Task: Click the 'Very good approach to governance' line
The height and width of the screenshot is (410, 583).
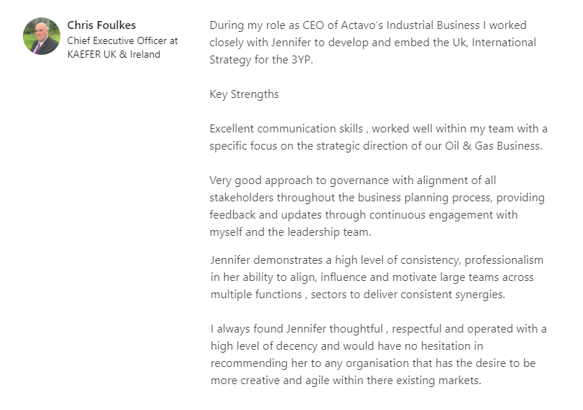Action: (352, 180)
